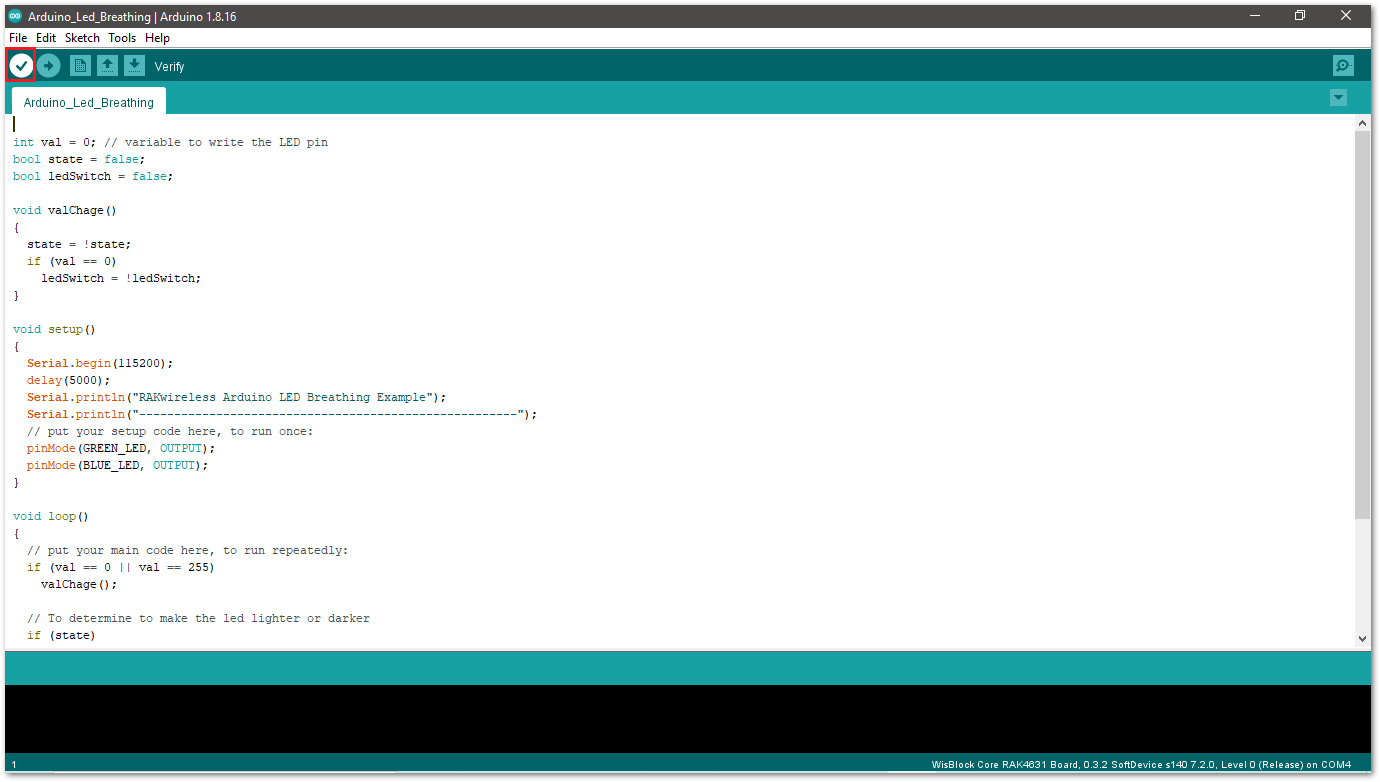The height and width of the screenshot is (782, 1380).
Task: Create a new sketch via toolbar icon
Action: click(x=80, y=66)
